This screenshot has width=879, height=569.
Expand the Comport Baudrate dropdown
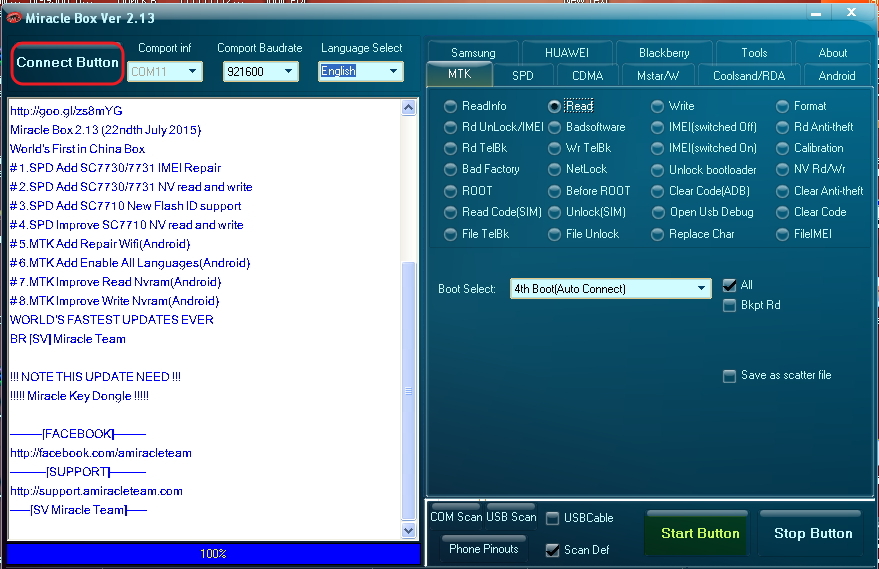[x=261, y=71]
